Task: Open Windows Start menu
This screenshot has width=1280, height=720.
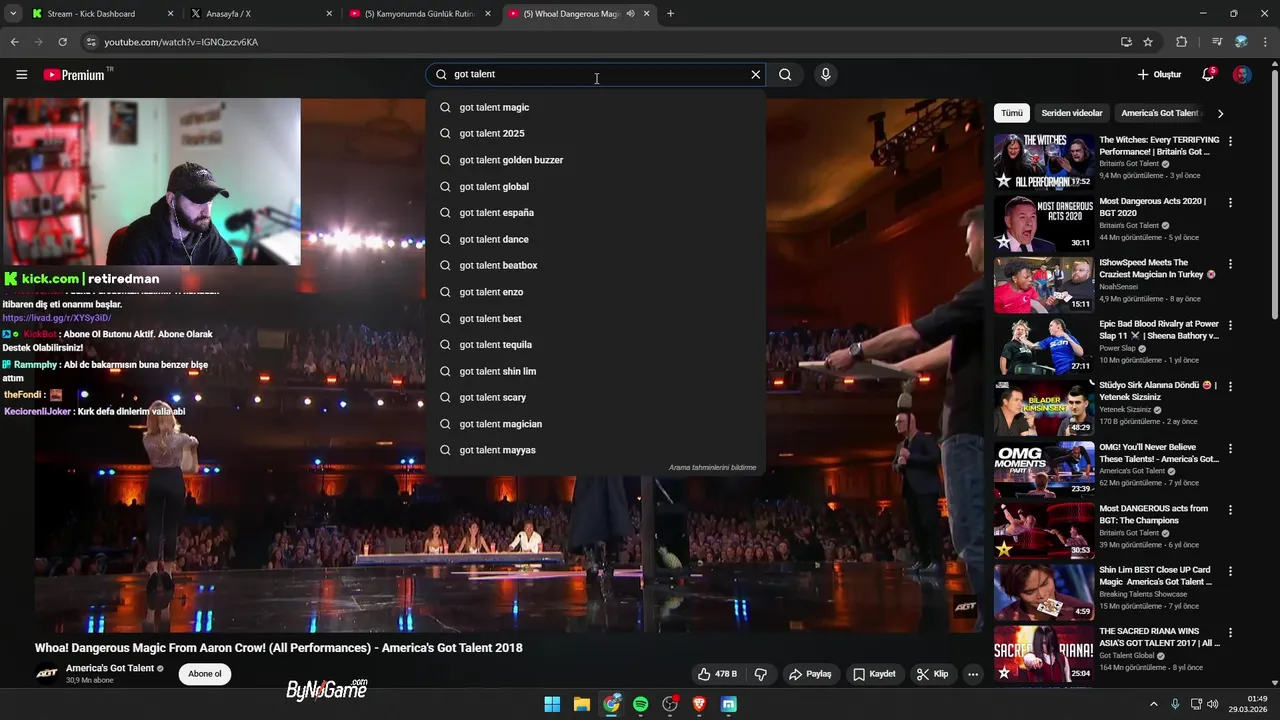Action: click(552, 704)
